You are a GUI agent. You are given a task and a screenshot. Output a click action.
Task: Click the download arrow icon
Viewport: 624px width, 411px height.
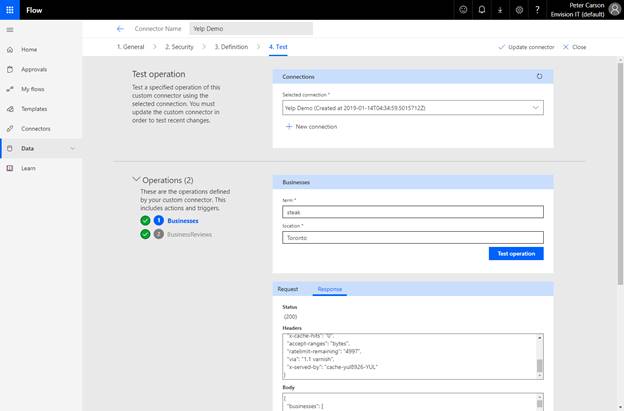(x=500, y=10)
